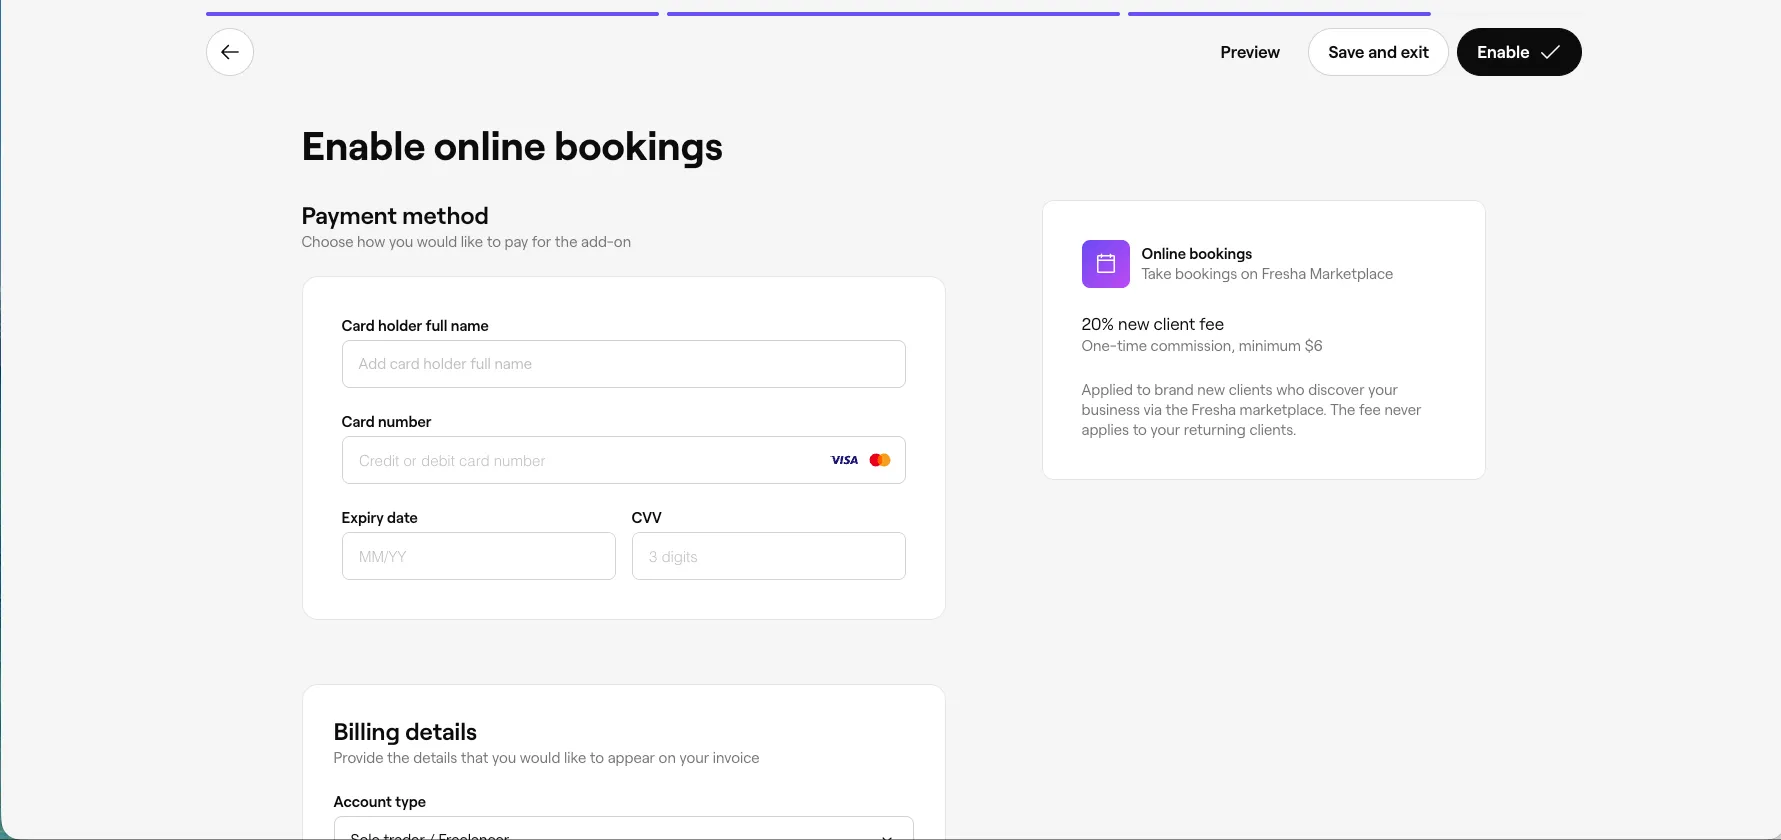Click the Visa logo in card field

coord(845,460)
